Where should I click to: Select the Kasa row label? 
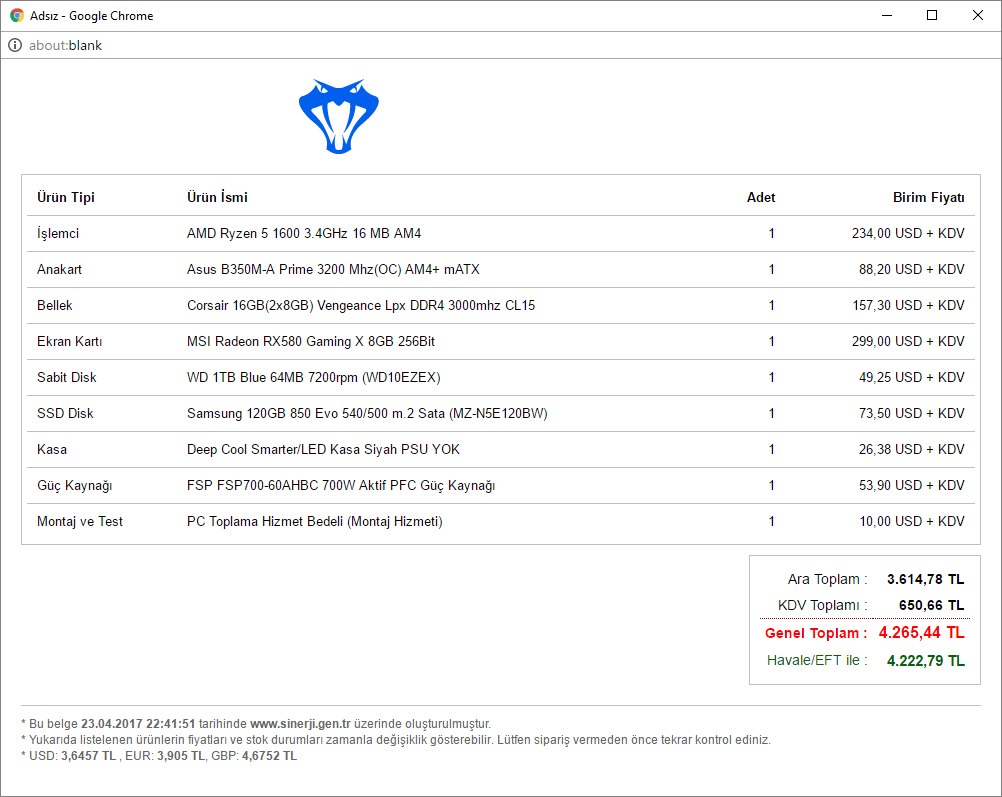52,449
